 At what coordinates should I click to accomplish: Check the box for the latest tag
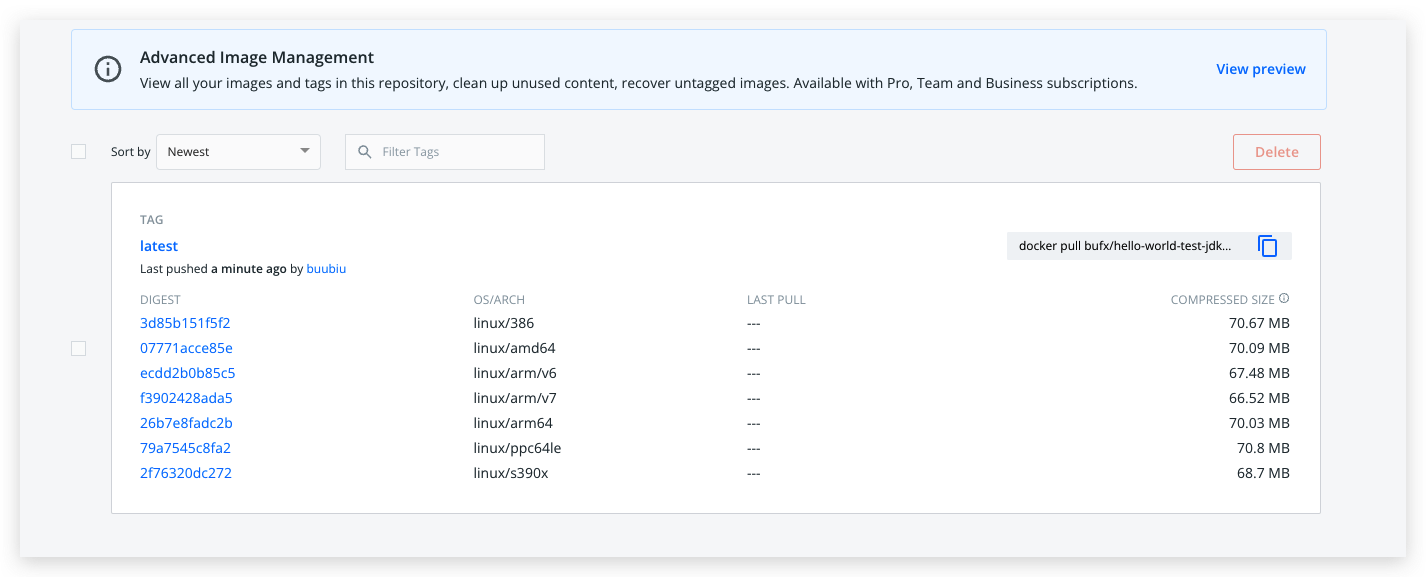point(79,348)
